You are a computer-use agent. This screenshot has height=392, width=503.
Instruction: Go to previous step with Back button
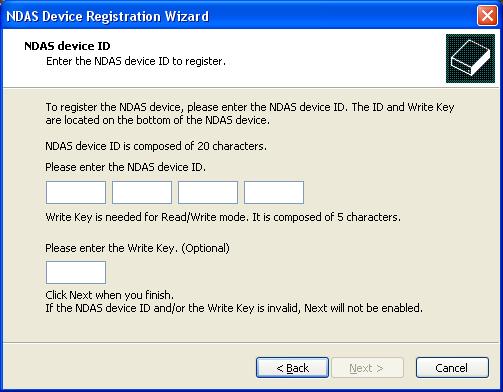tap(293, 368)
